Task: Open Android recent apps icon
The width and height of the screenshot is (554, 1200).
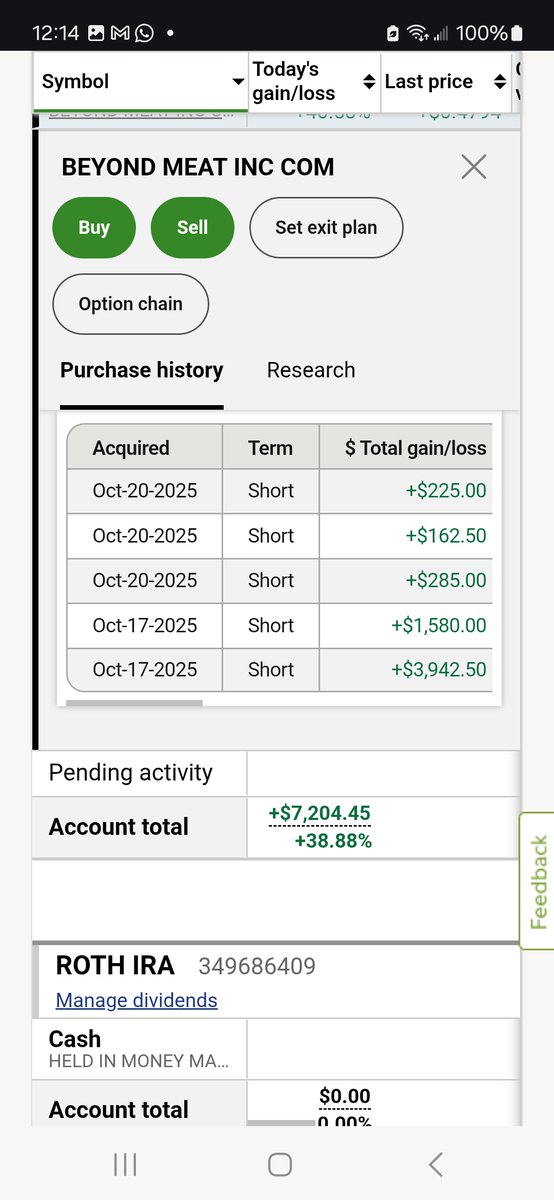Action: tap(125, 1164)
